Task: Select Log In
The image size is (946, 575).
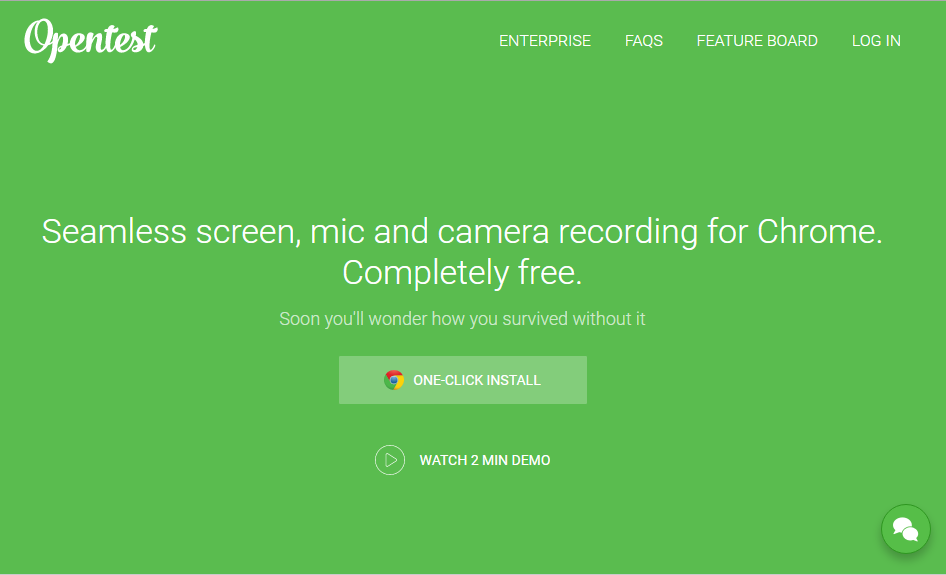Action: coord(876,41)
